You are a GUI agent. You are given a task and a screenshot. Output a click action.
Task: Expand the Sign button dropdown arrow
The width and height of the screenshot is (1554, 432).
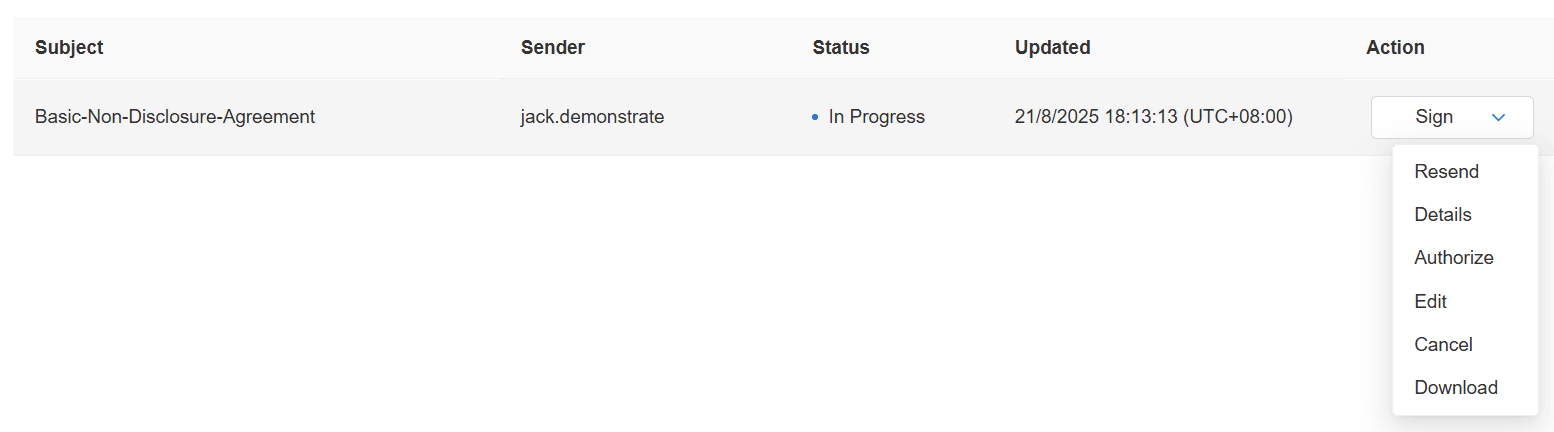1498,117
